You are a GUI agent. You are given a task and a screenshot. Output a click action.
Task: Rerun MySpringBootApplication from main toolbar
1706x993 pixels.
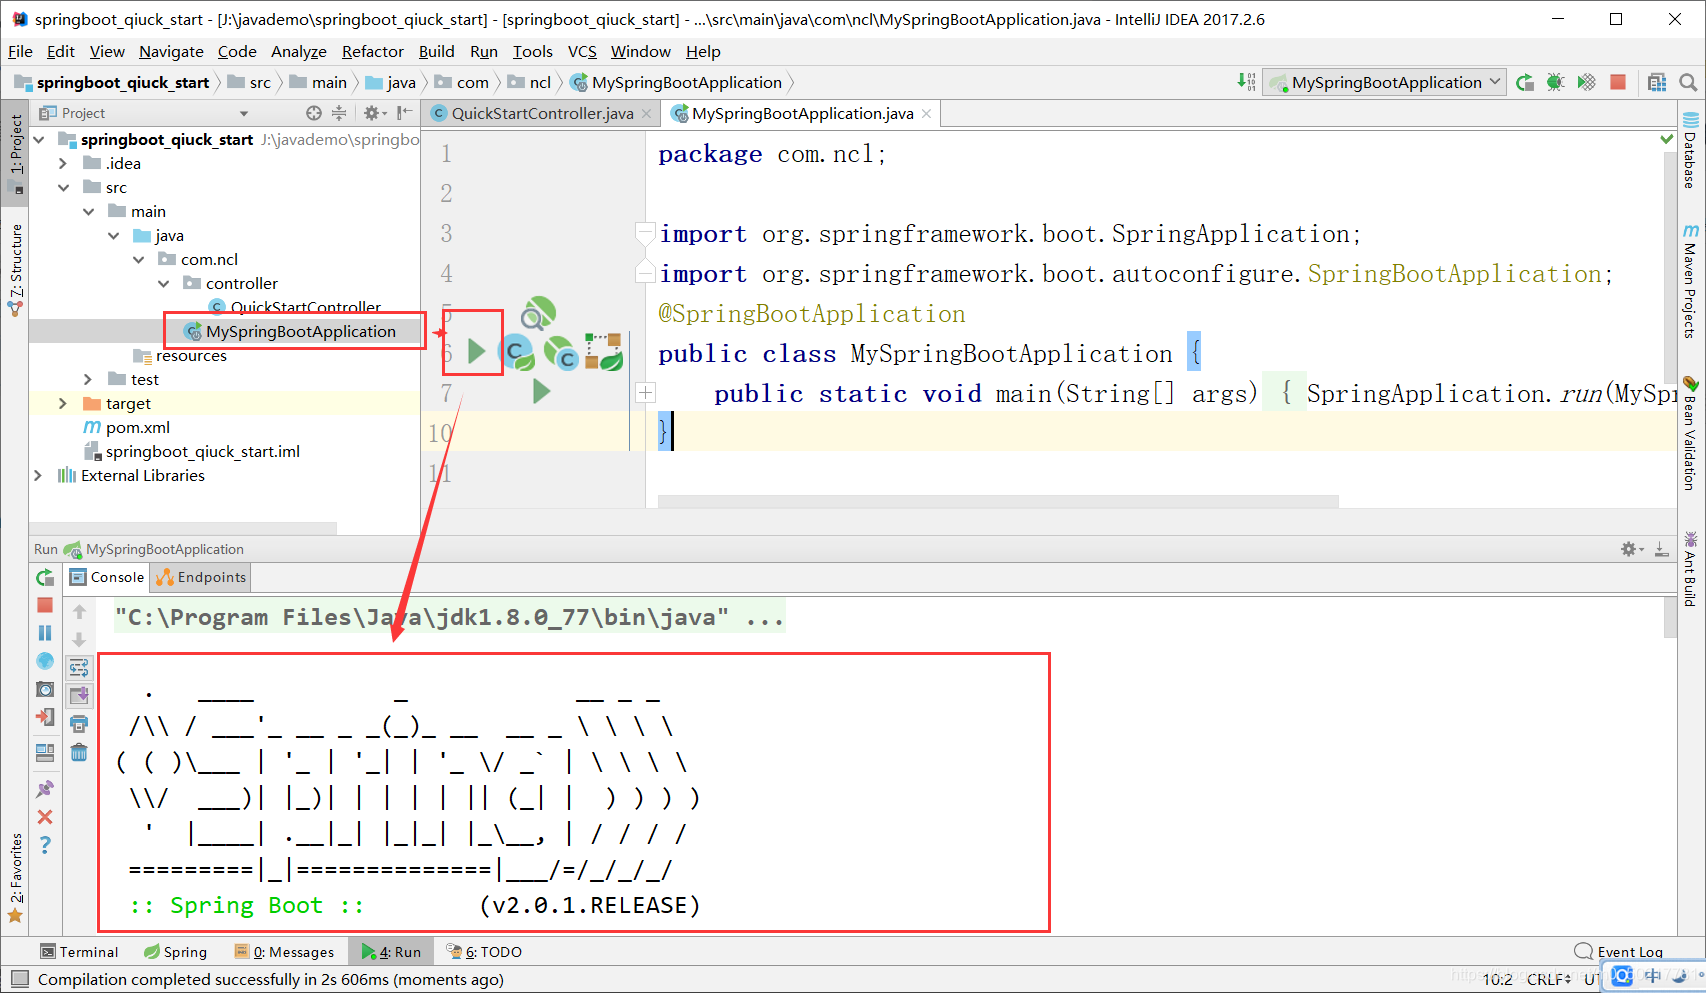[1525, 82]
